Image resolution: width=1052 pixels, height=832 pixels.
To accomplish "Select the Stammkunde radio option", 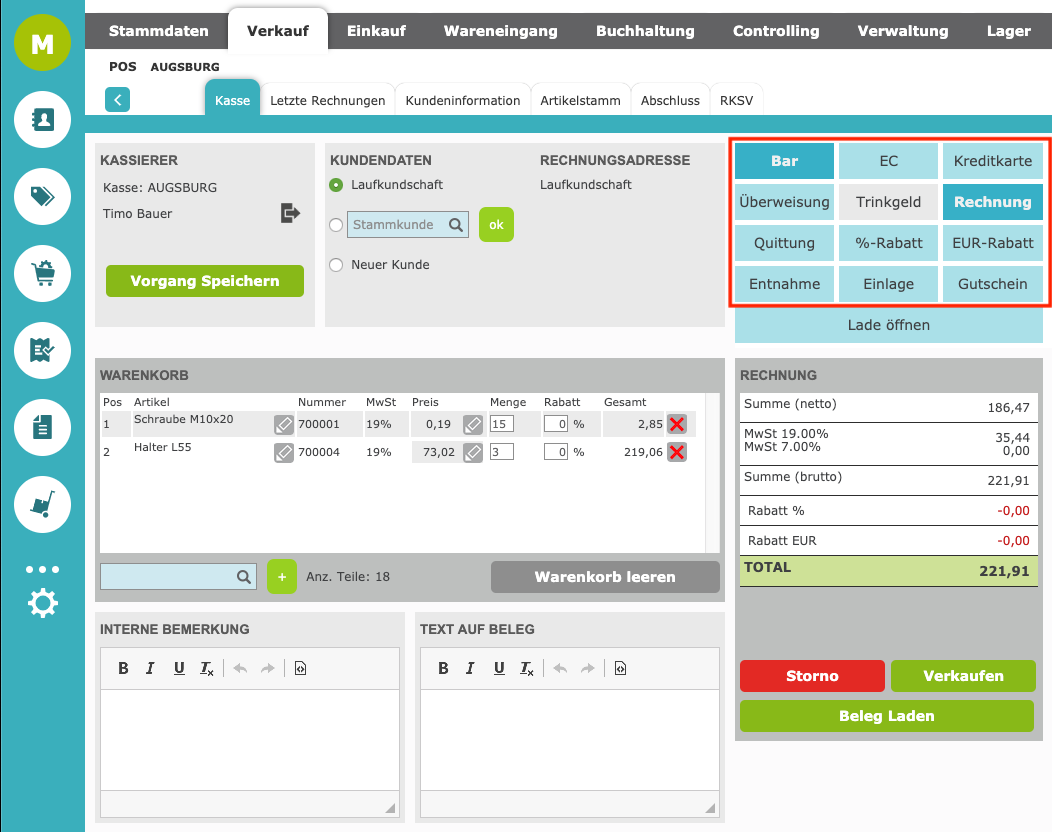I will (x=336, y=225).
